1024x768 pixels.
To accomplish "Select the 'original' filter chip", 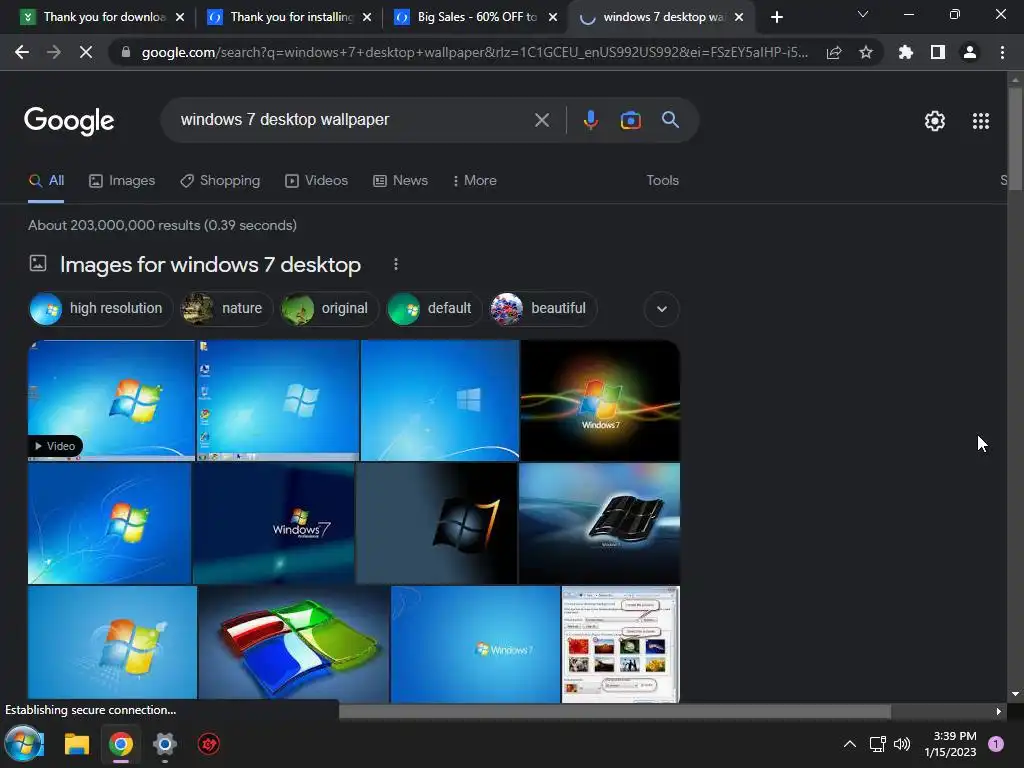I will [x=330, y=309].
